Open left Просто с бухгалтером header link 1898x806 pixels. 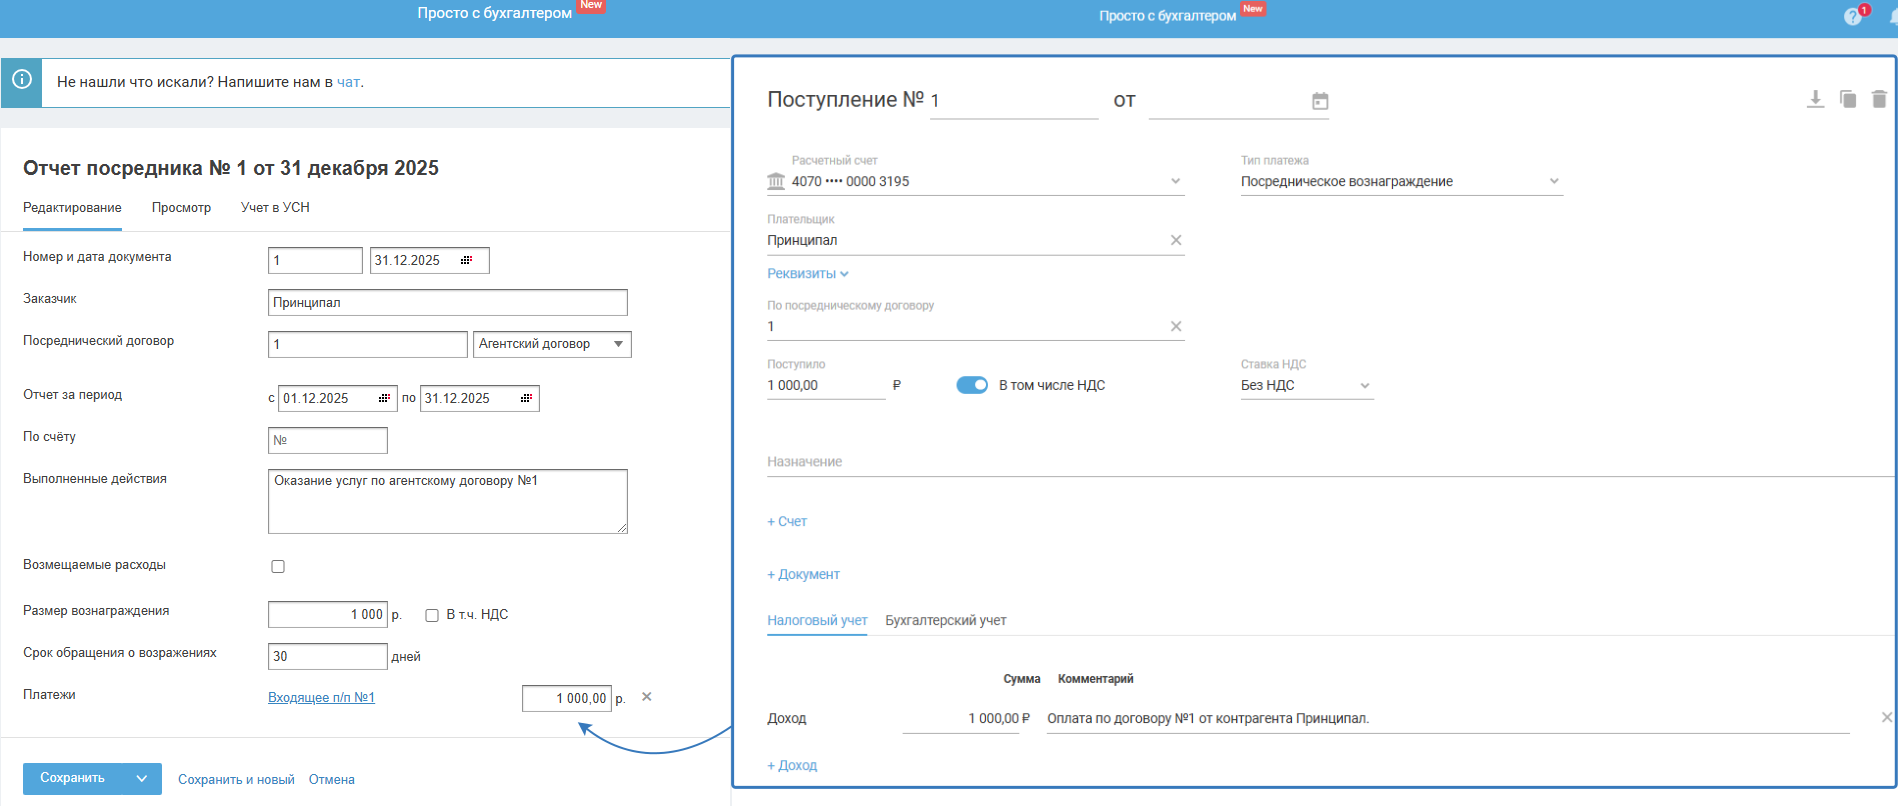[495, 13]
